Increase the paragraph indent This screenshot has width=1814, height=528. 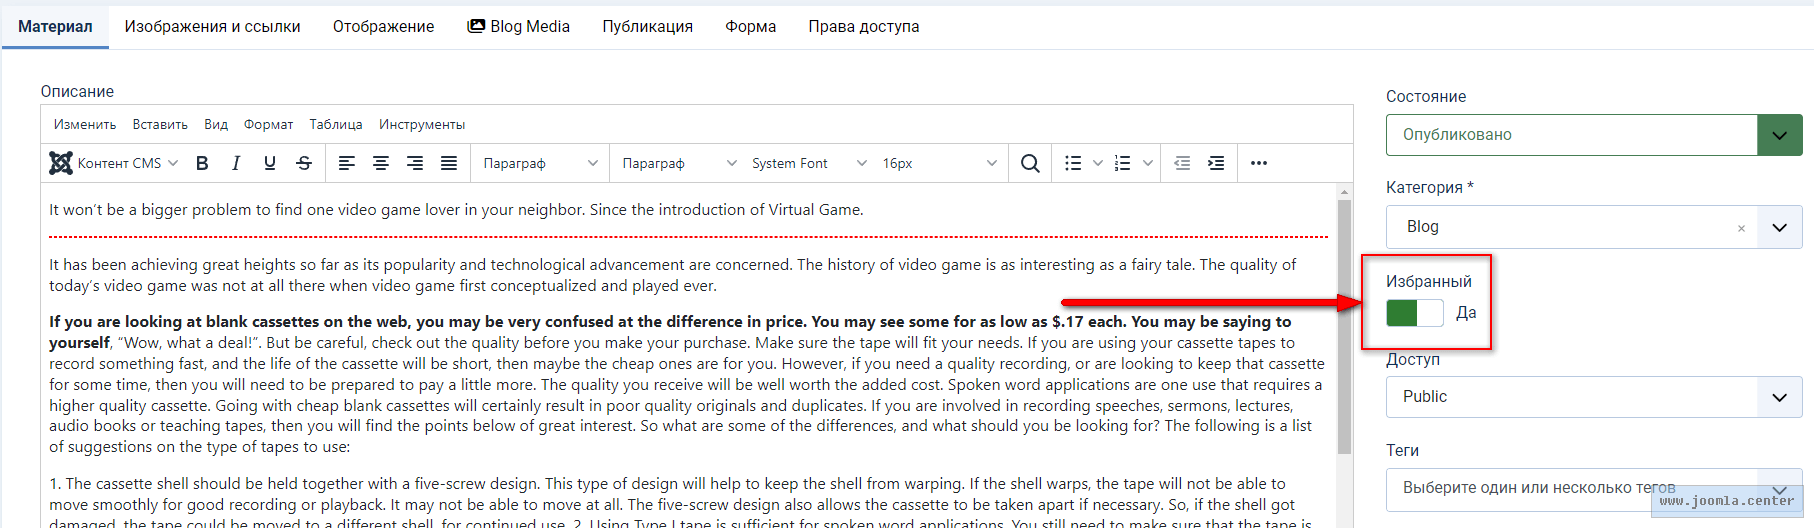tap(1216, 163)
